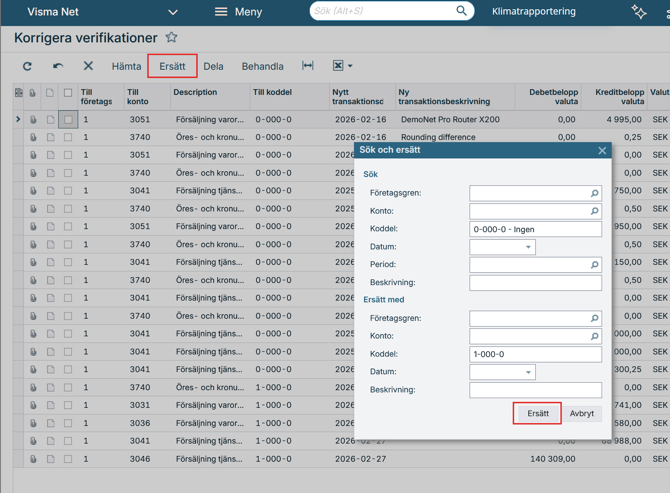Click Behandla in the toolbar
The width and height of the screenshot is (670, 493).
[262, 67]
